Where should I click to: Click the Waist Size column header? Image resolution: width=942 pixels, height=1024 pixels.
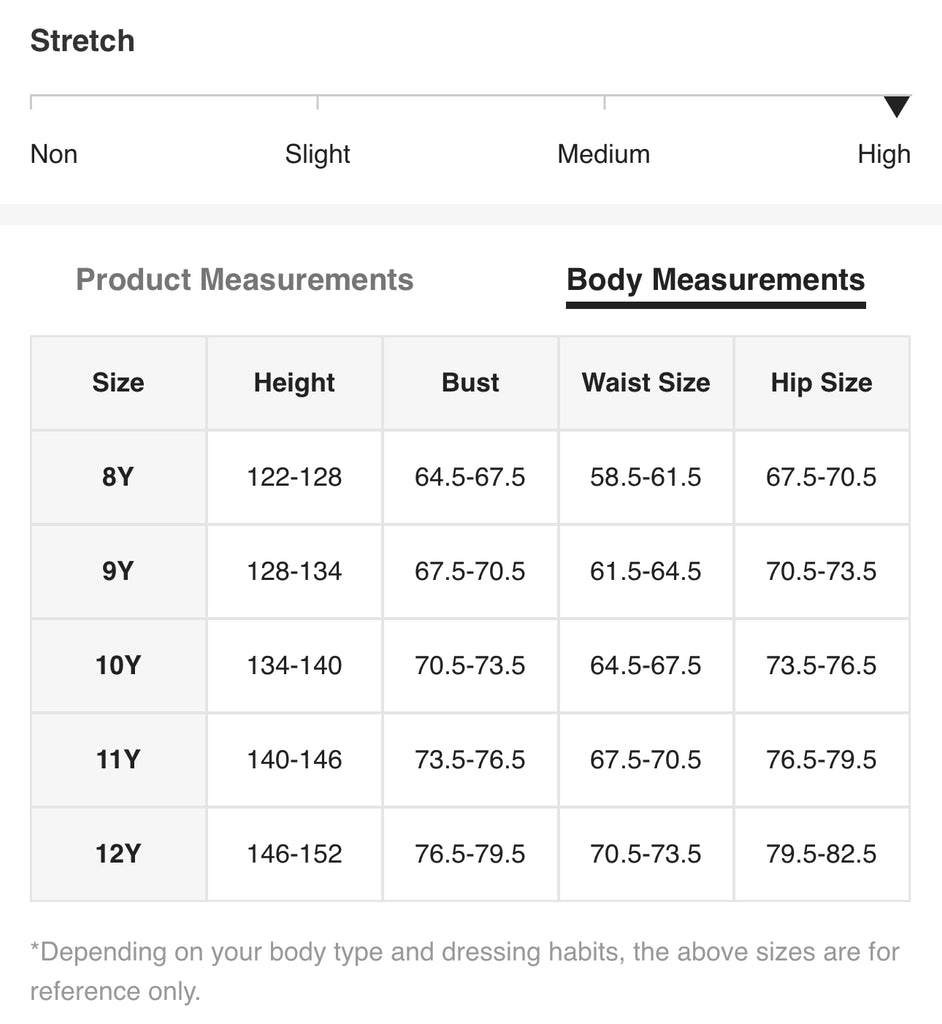(646, 382)
